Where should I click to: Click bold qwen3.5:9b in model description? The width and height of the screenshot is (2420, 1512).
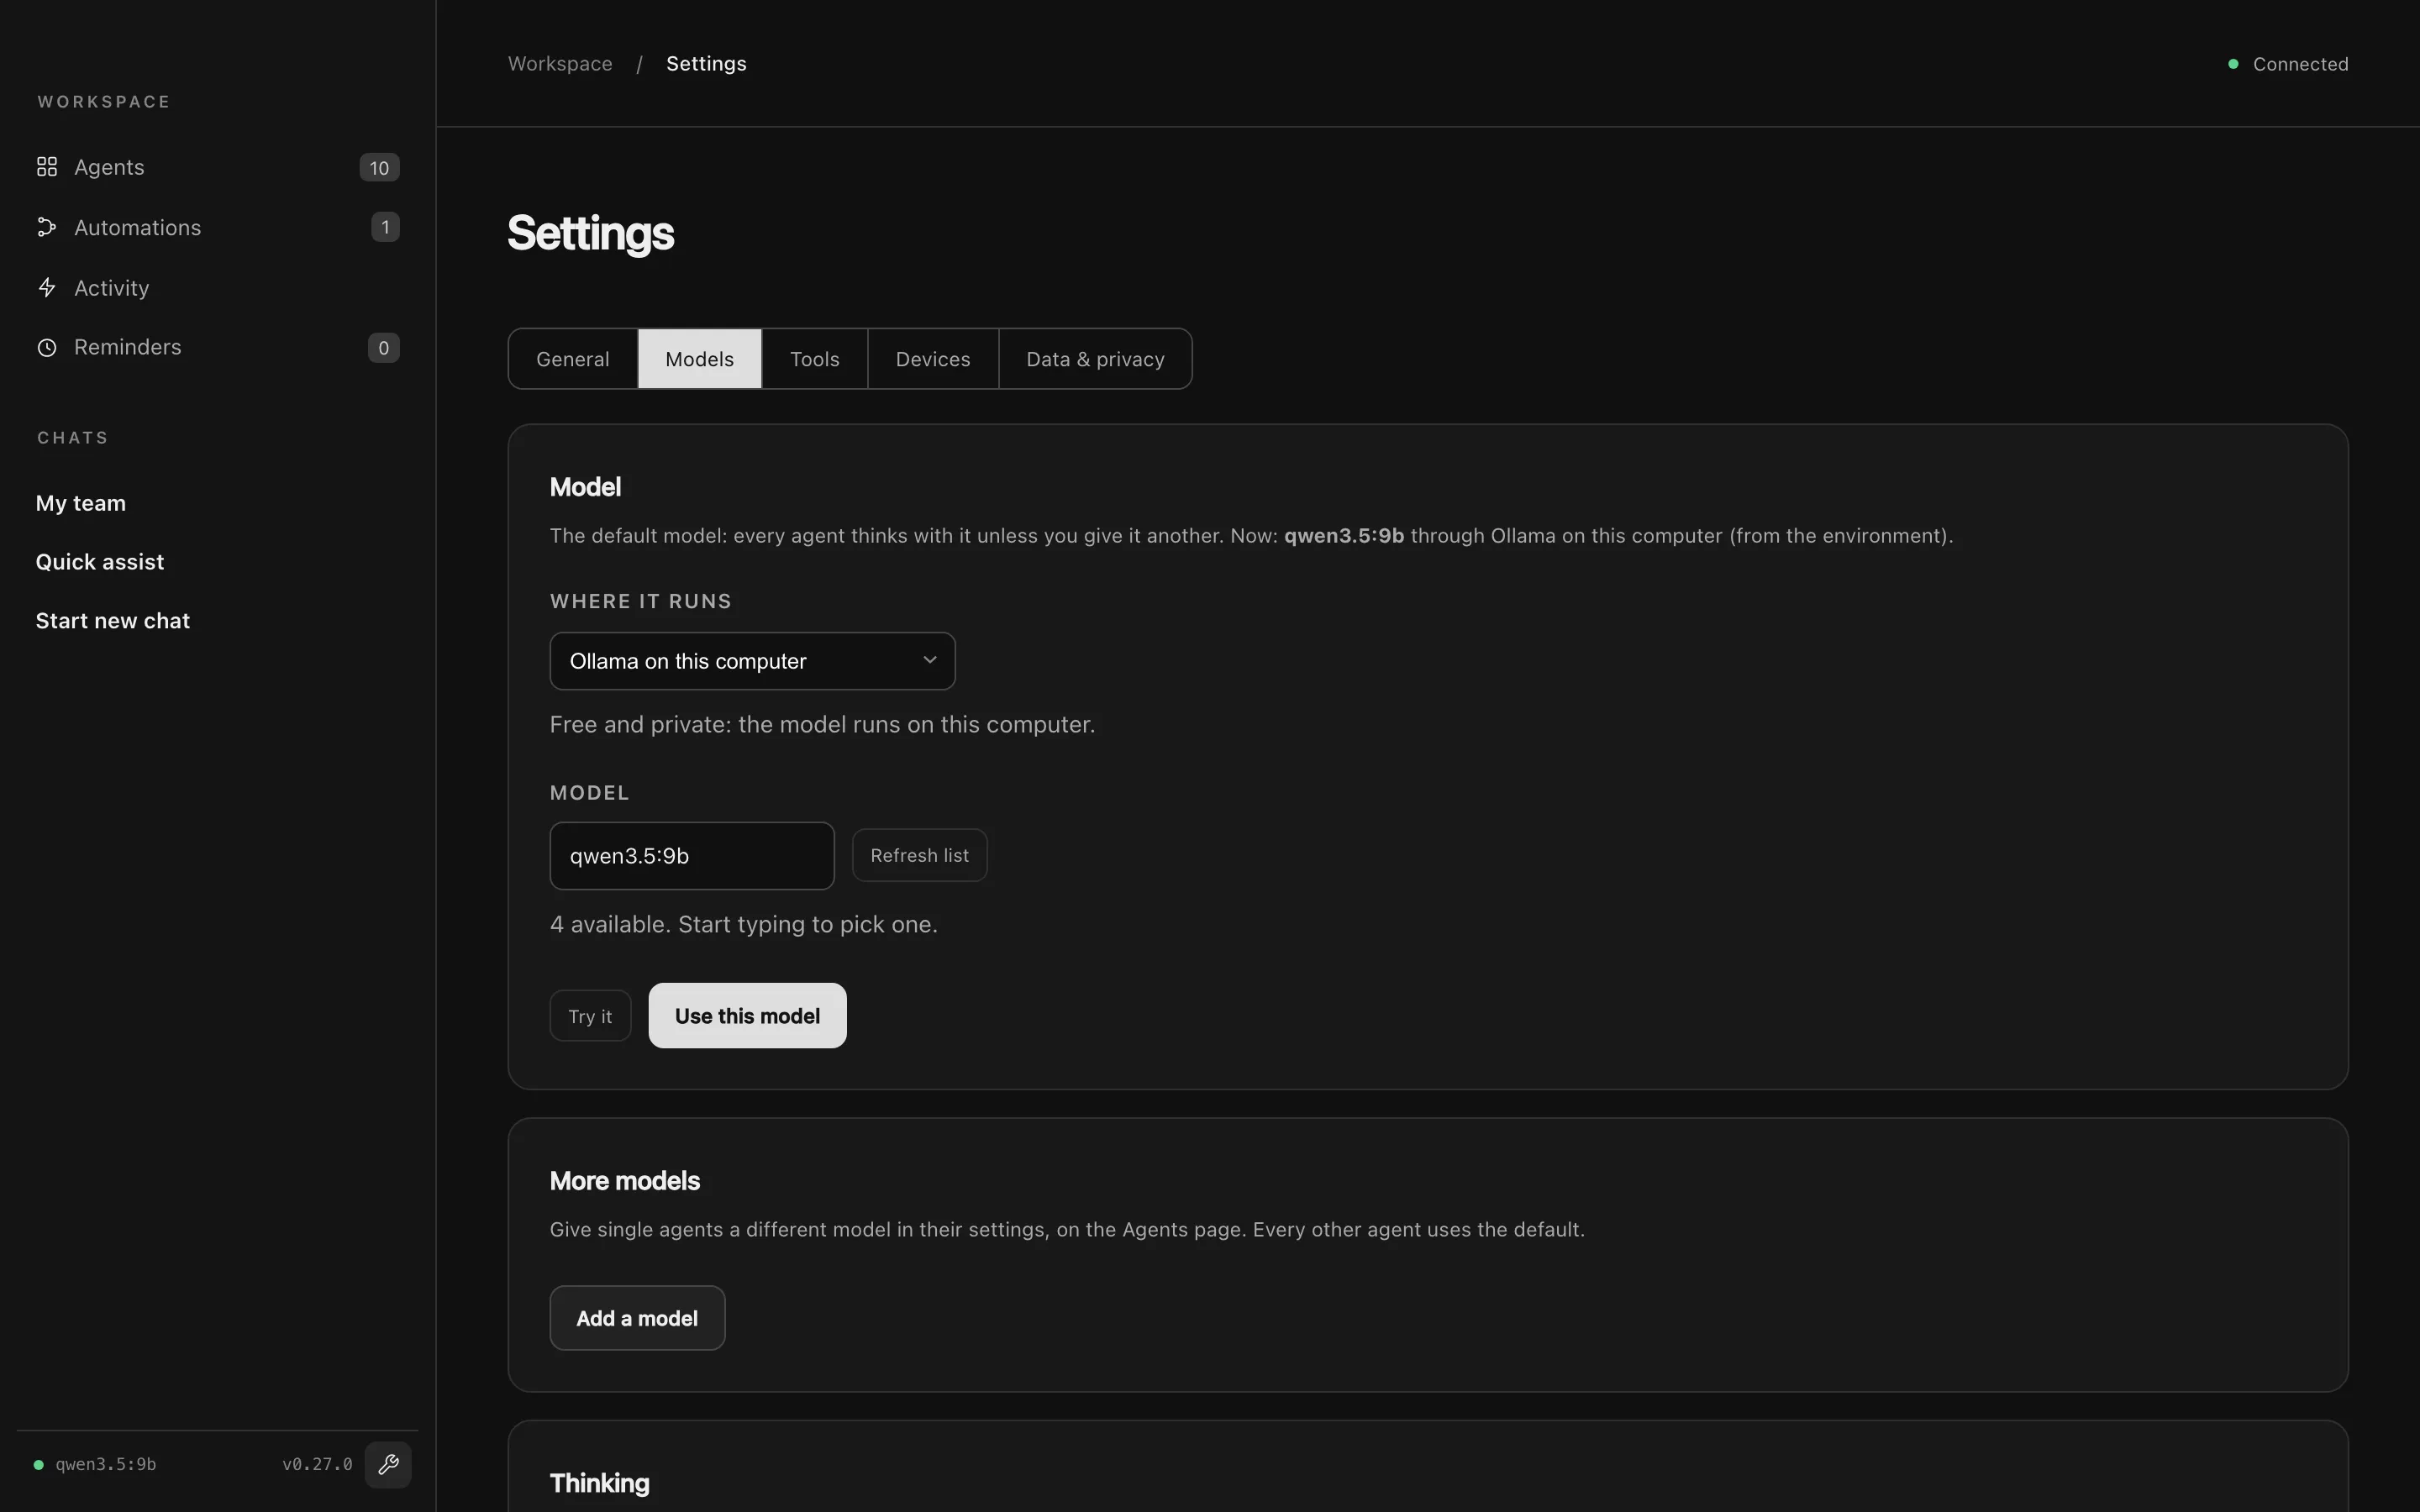[1343, 536]
